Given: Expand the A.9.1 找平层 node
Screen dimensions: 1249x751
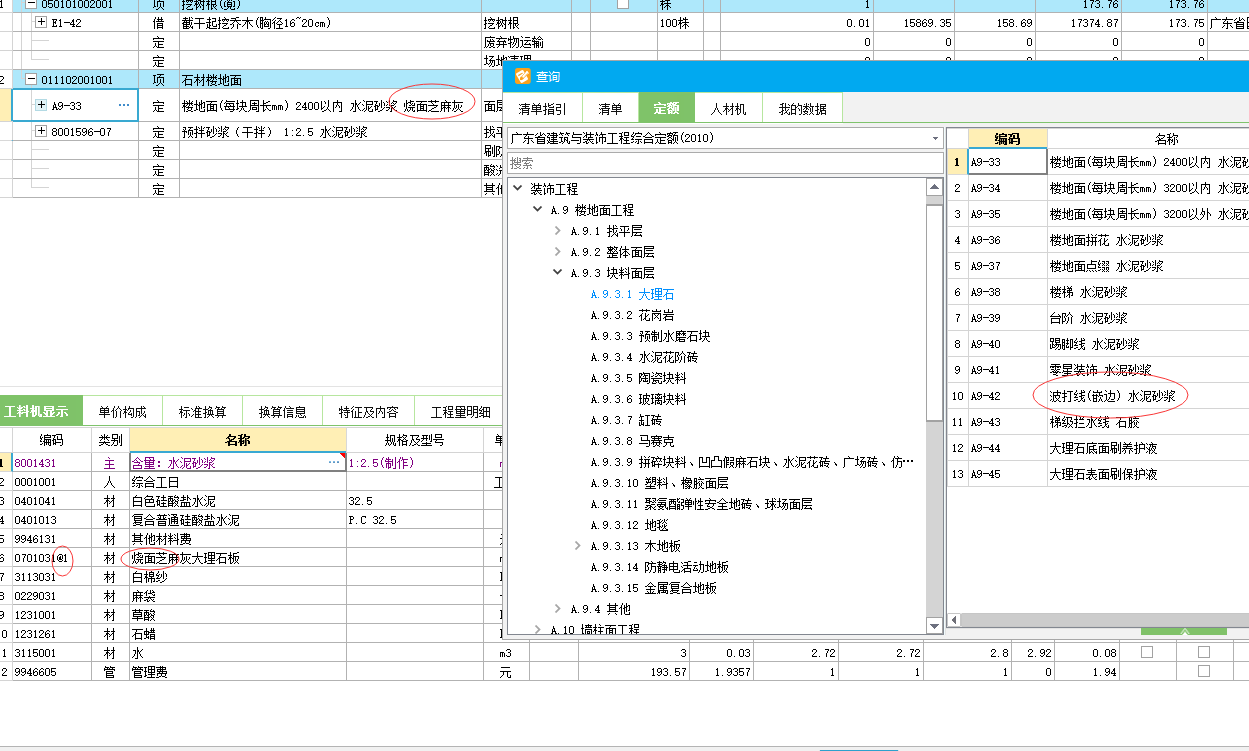Looking at the screenshot, I should pos(558,231).
